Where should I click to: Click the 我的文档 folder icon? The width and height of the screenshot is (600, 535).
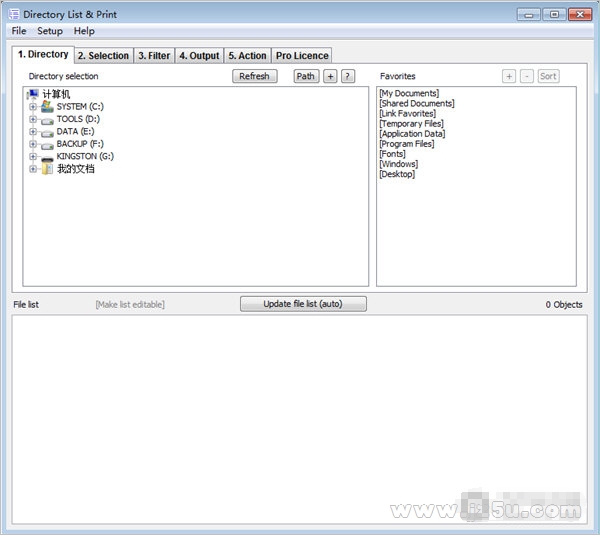click(x=47, y=169)
